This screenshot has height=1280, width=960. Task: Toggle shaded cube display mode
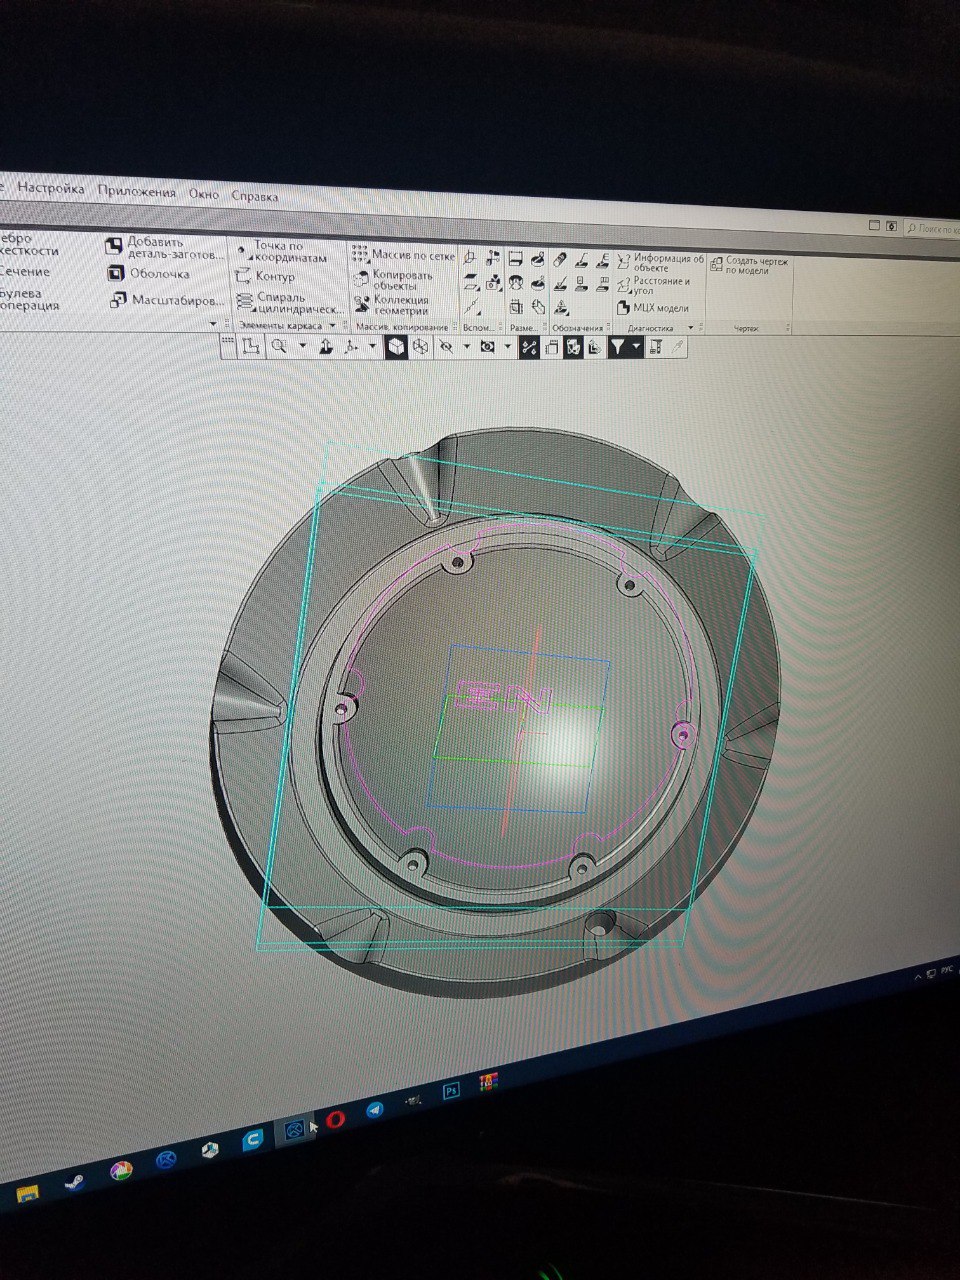click(x=396, y=347)
